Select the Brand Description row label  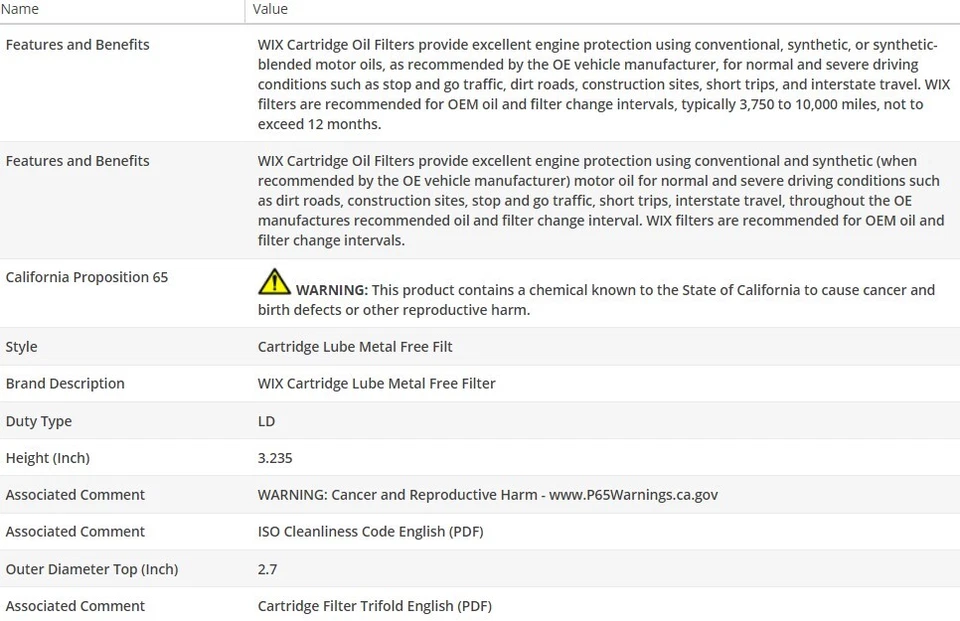point(65,384)
